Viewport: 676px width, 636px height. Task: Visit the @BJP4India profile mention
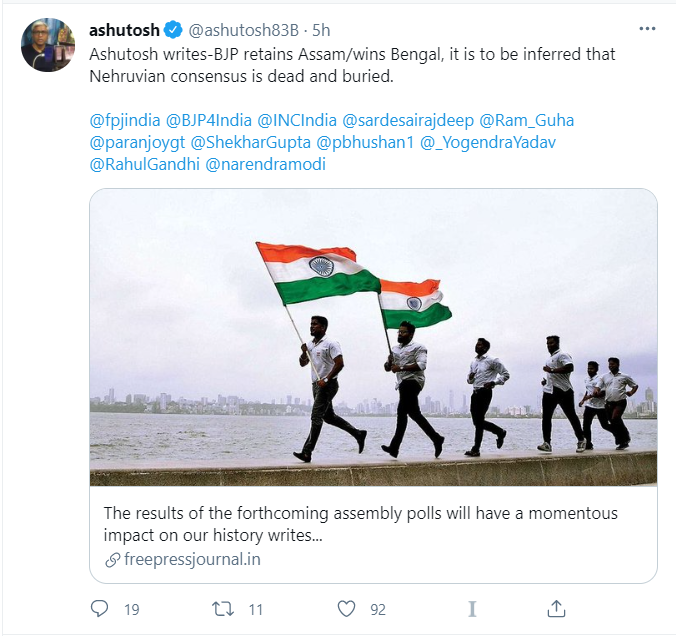(215, 120)
